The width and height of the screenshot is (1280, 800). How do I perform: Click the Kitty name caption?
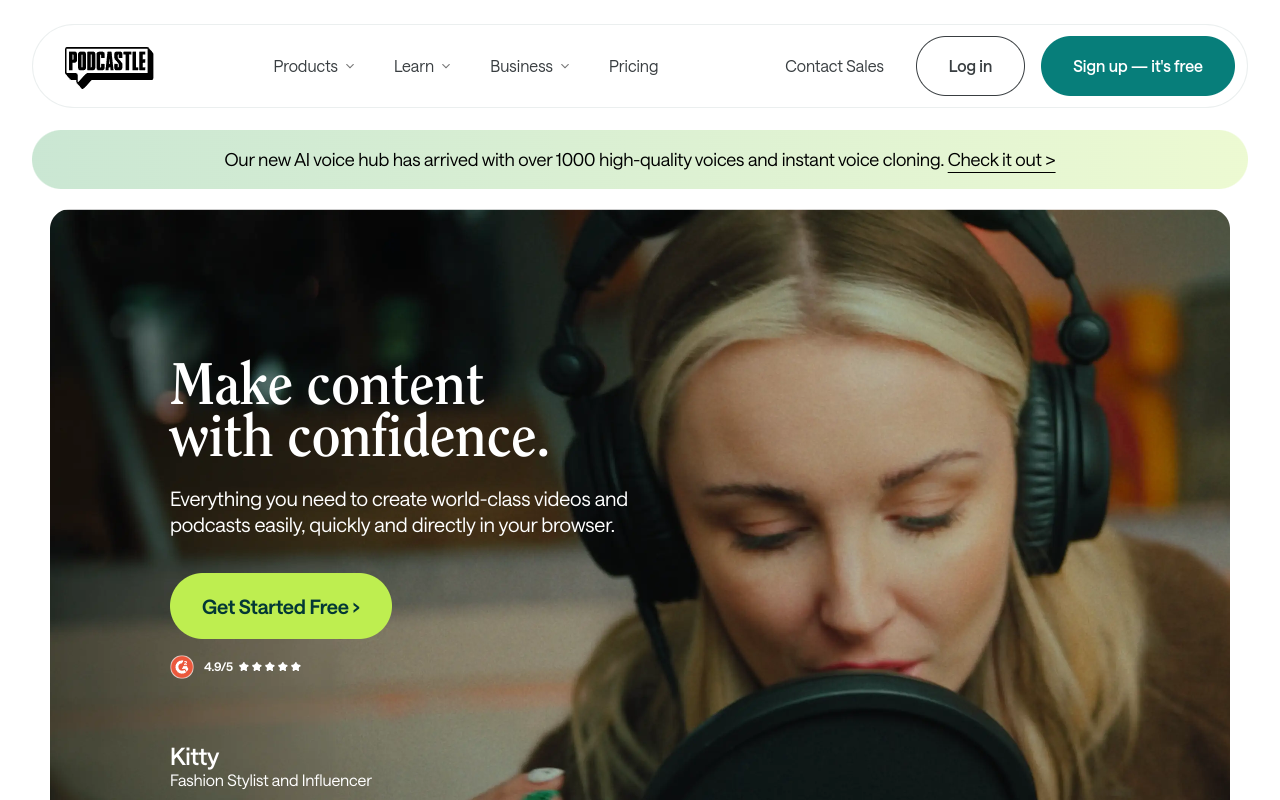[194, 756]
